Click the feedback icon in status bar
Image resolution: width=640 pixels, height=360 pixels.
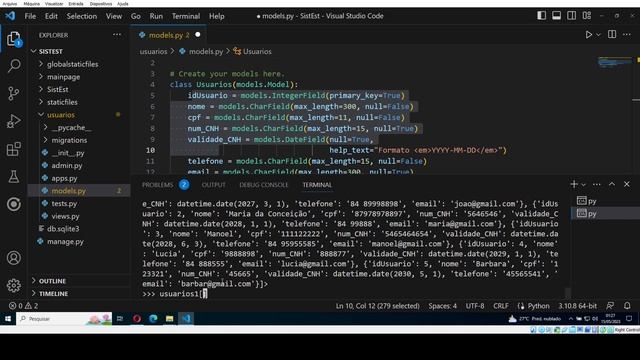610,306
